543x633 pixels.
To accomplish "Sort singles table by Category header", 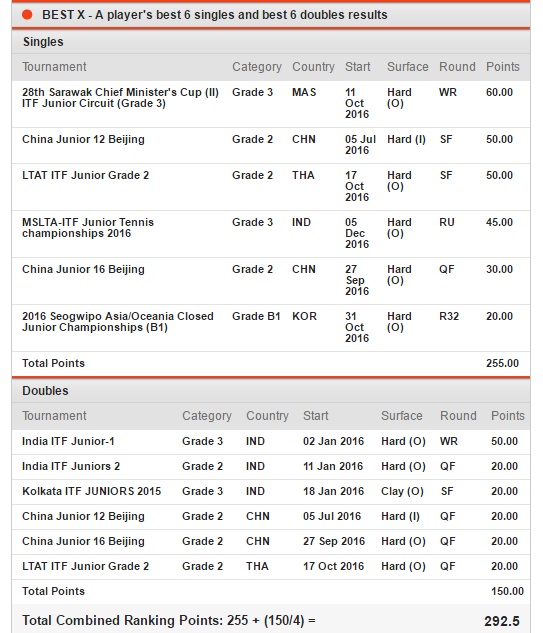I will click(257, 67).
